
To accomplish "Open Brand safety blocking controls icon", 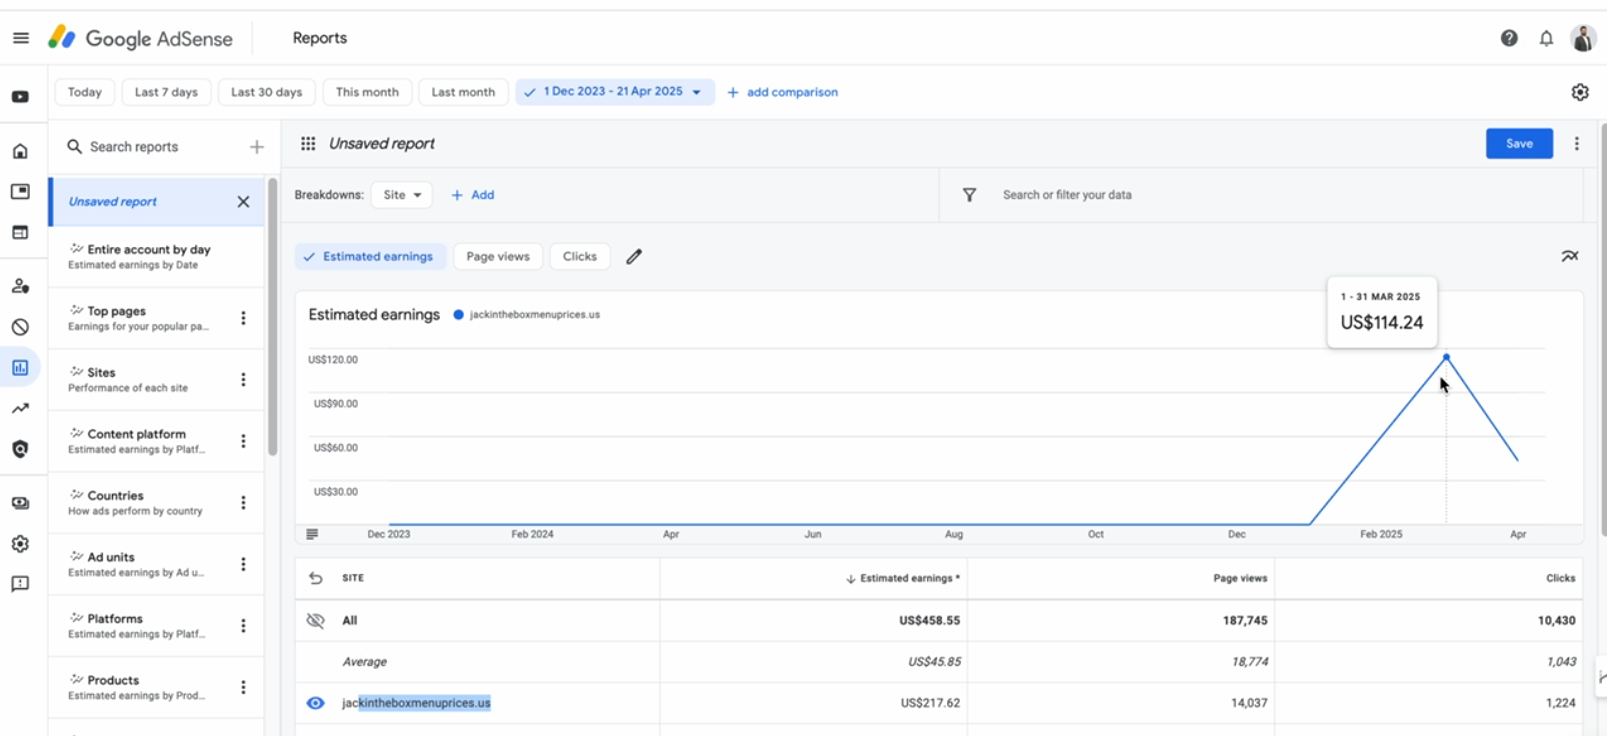I will tap(20, 327).
